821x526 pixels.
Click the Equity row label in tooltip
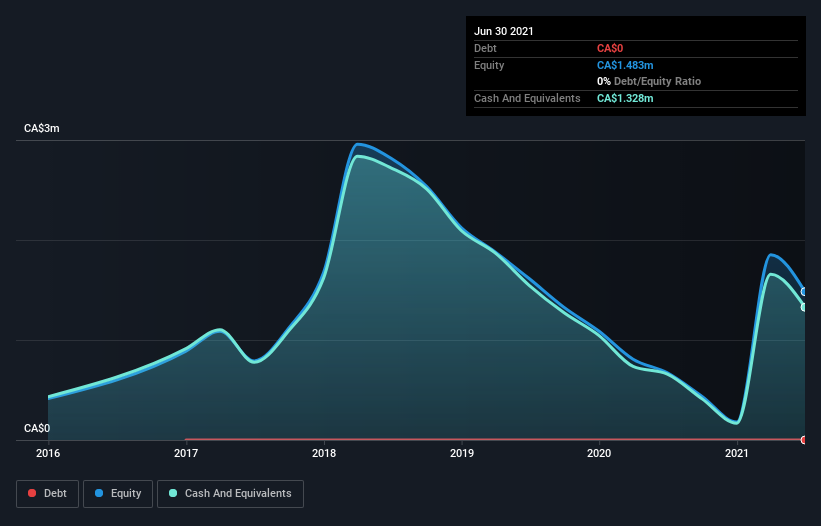click(489, 65)
